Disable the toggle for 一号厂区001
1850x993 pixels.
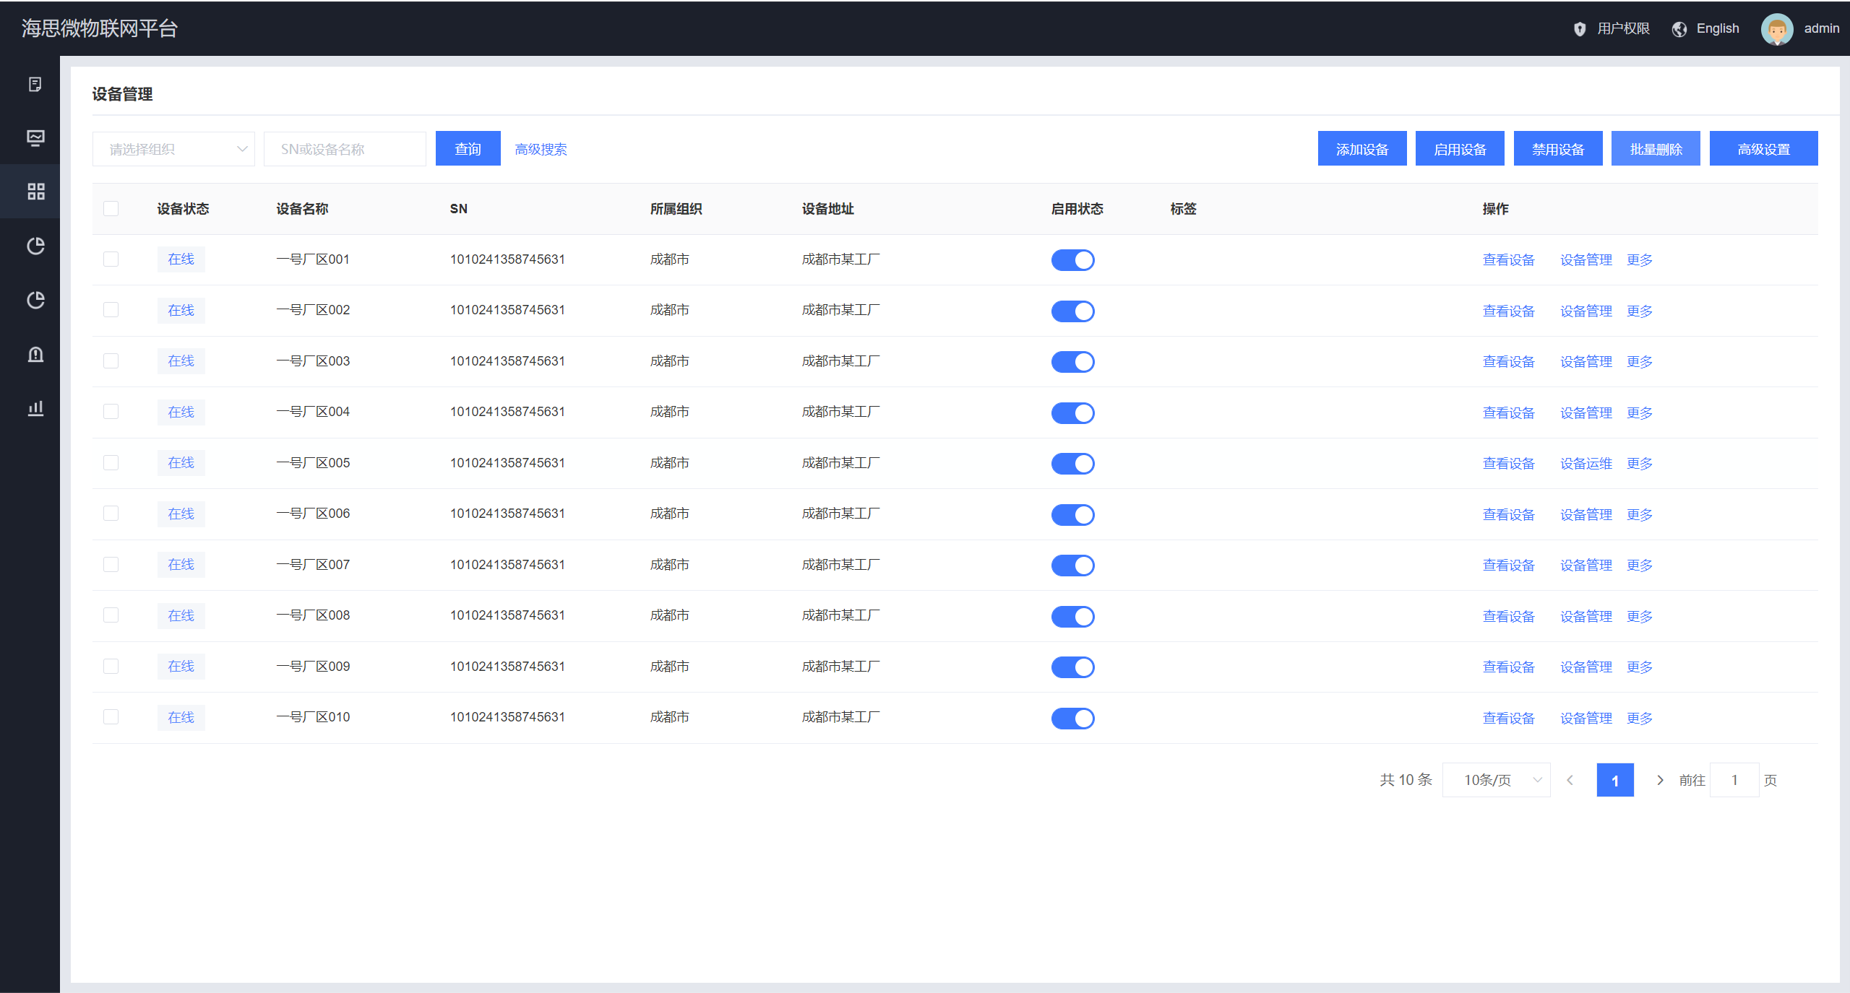coord(1072,260)
